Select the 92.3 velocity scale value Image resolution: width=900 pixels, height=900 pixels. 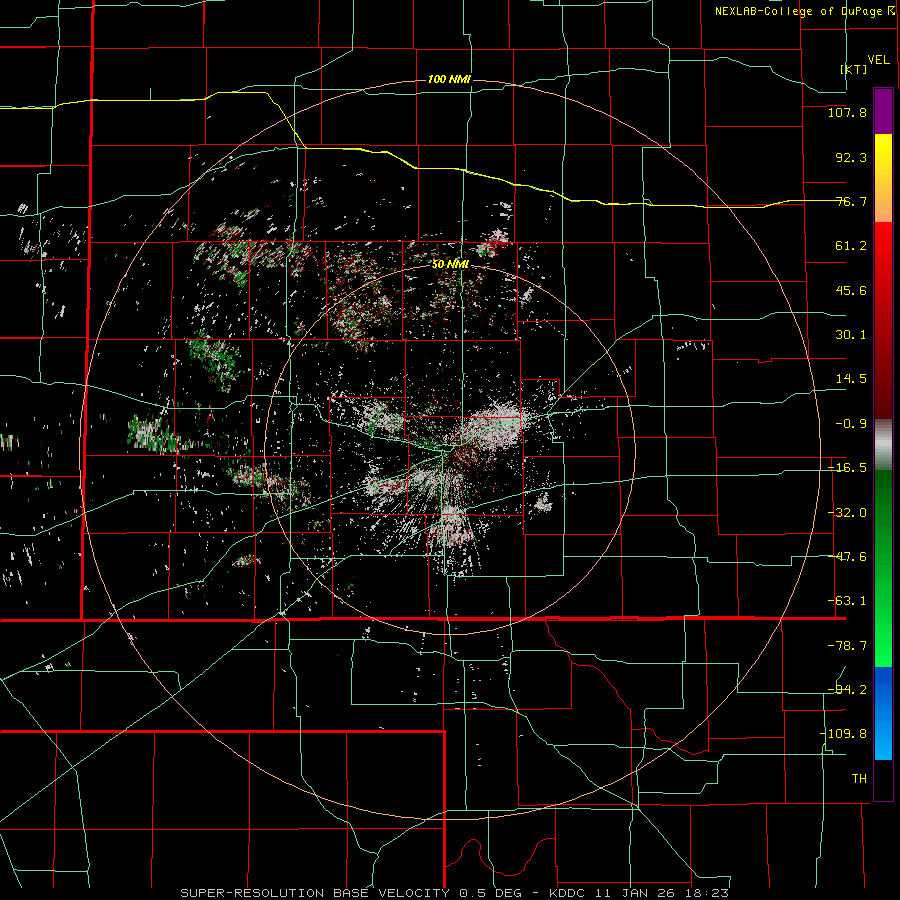(851, 157)
